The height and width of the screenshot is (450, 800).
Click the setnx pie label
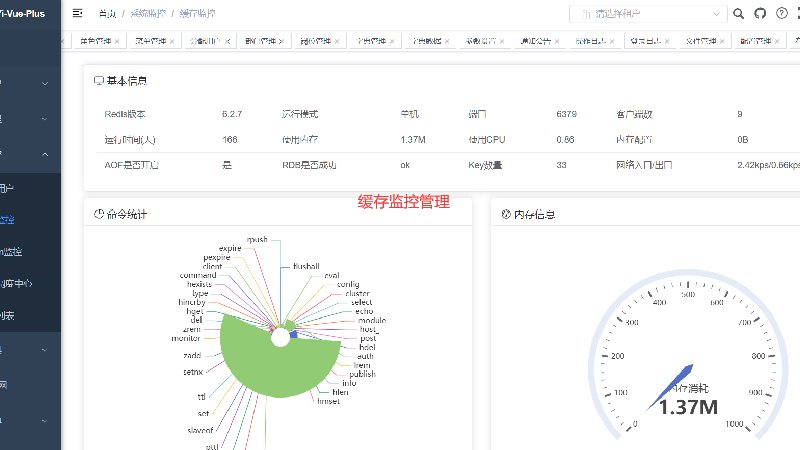click(x=193, y=372)
